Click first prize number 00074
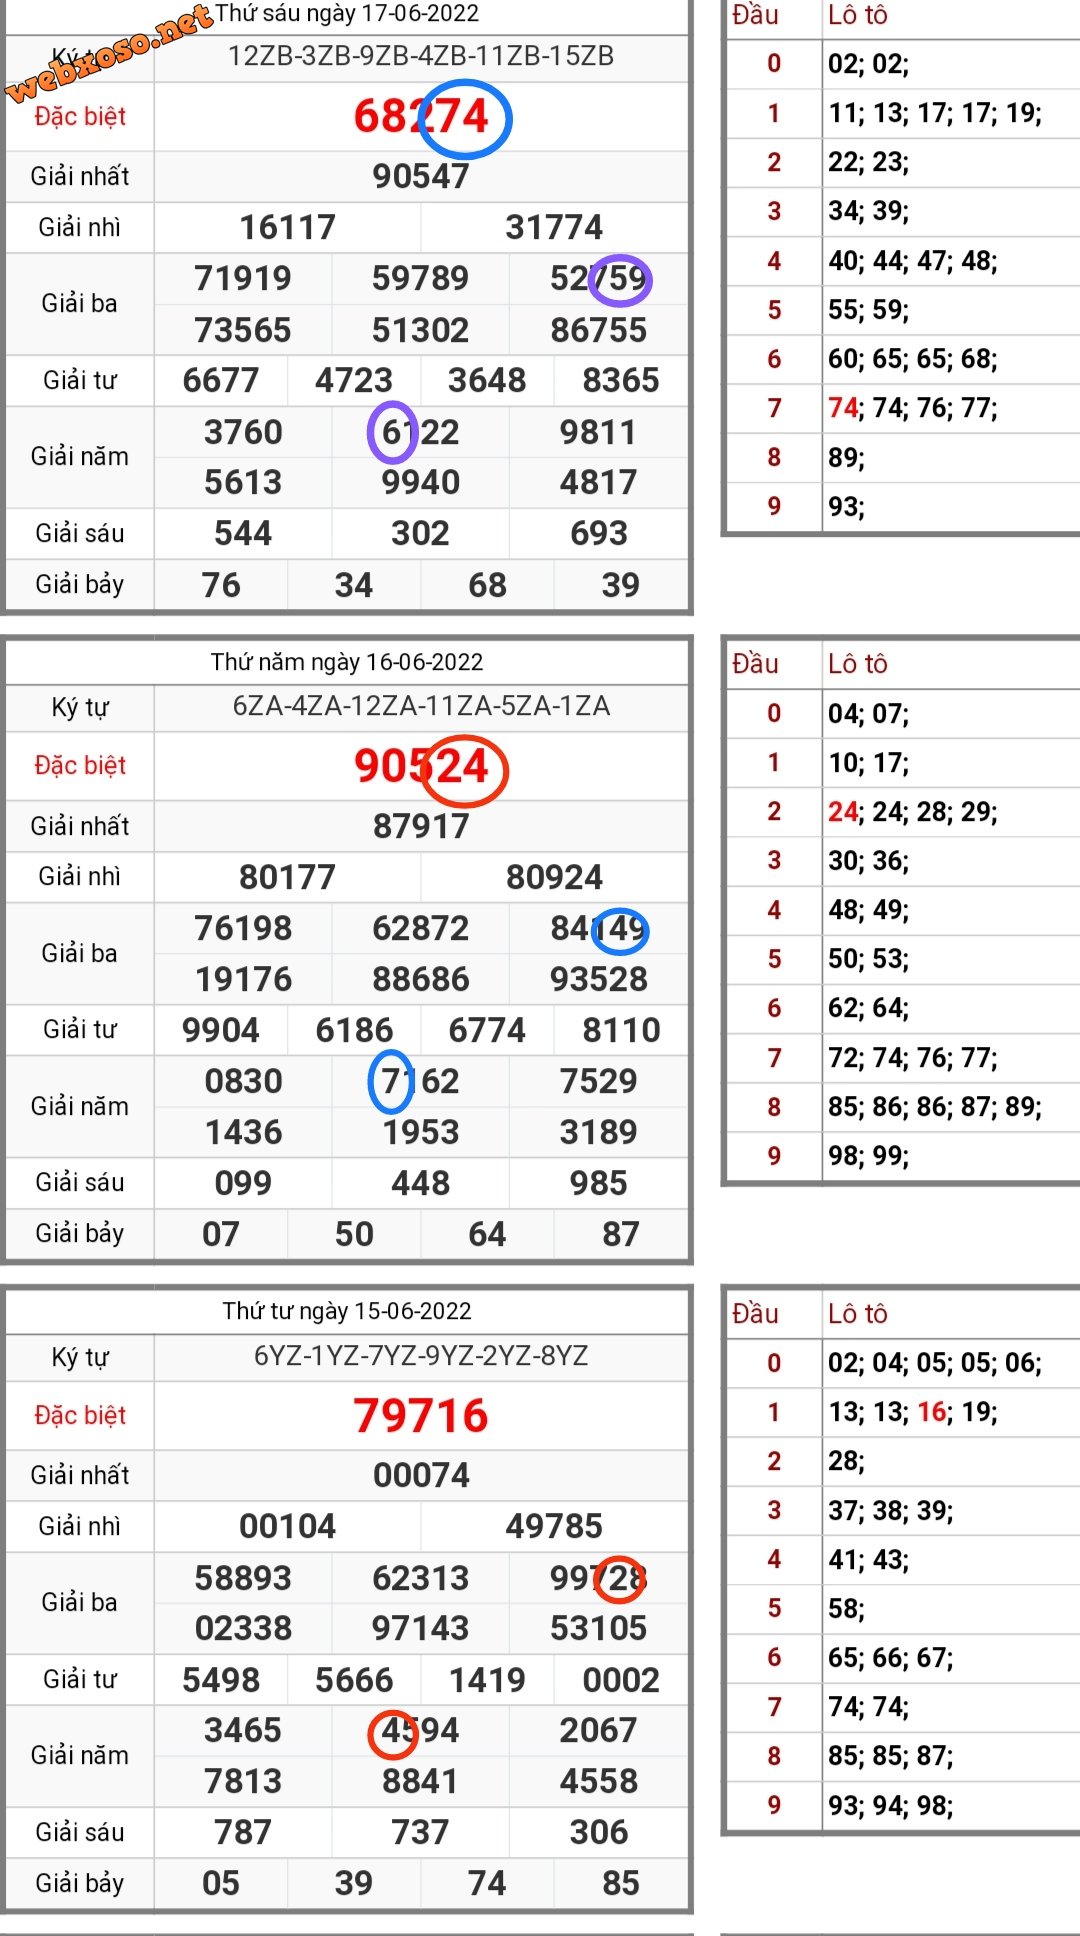 click(x=421, y=1475)
